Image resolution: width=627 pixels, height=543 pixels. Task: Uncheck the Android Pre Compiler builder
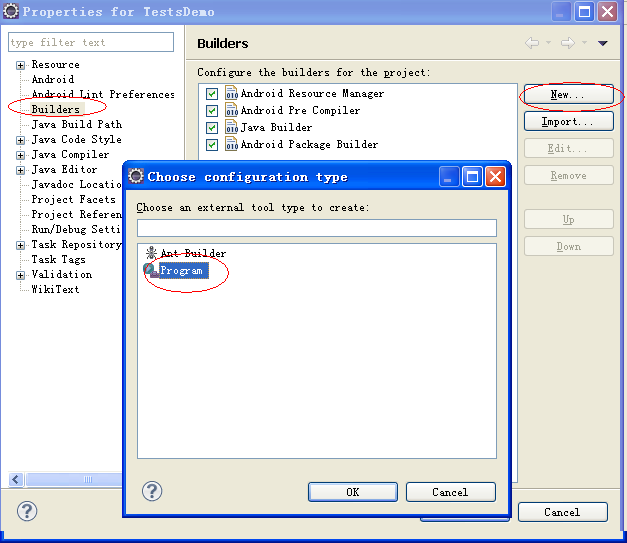[x=212, y=111]
